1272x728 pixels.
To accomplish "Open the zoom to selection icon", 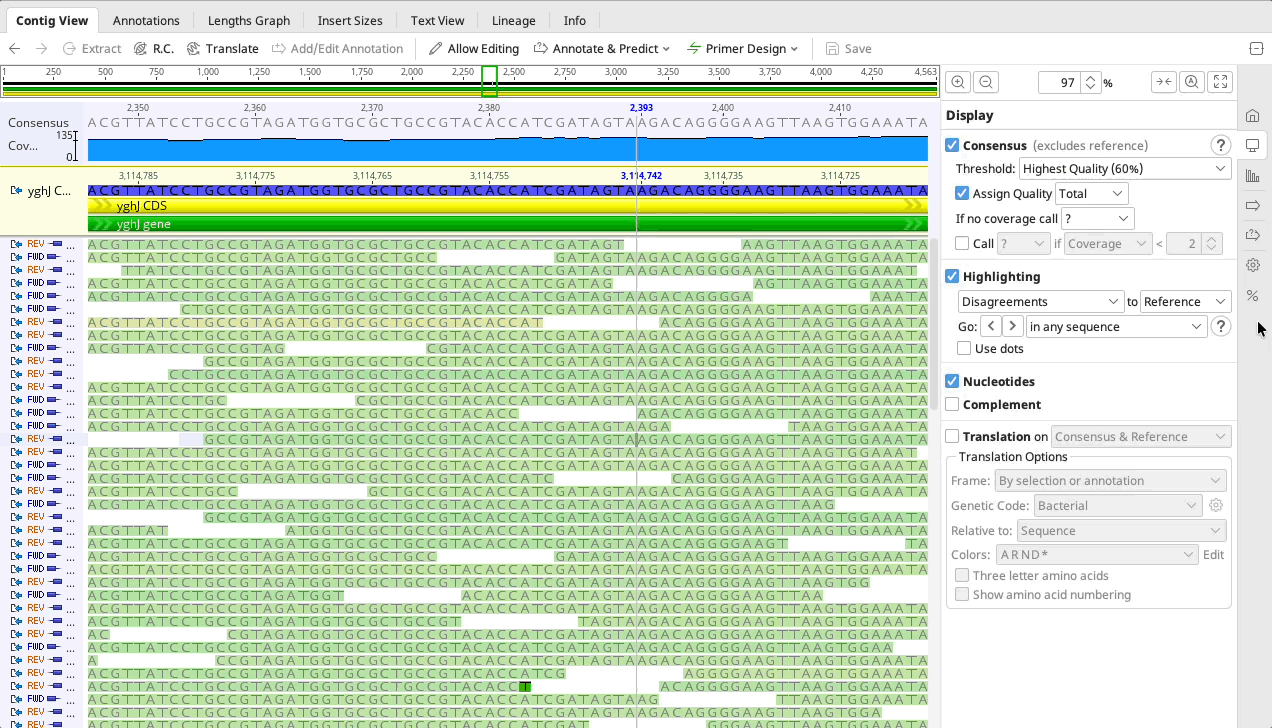I will coord(1191,81).
